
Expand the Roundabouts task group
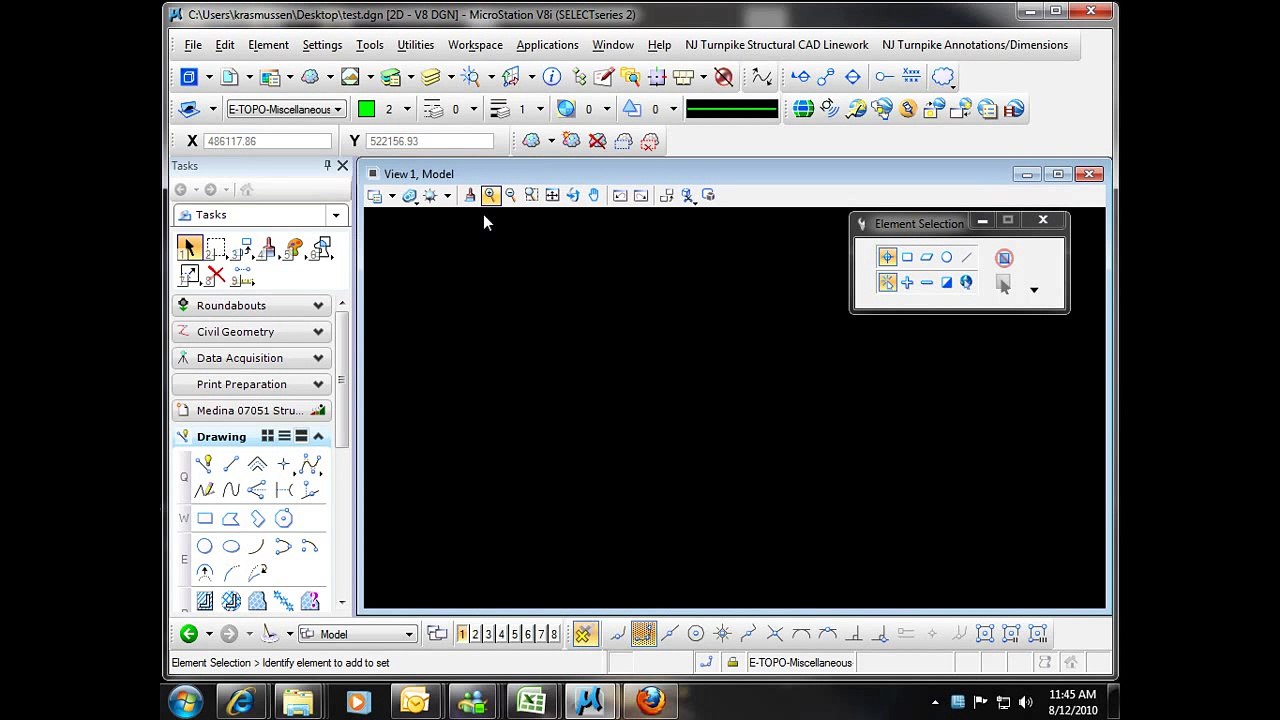[254, 305]
